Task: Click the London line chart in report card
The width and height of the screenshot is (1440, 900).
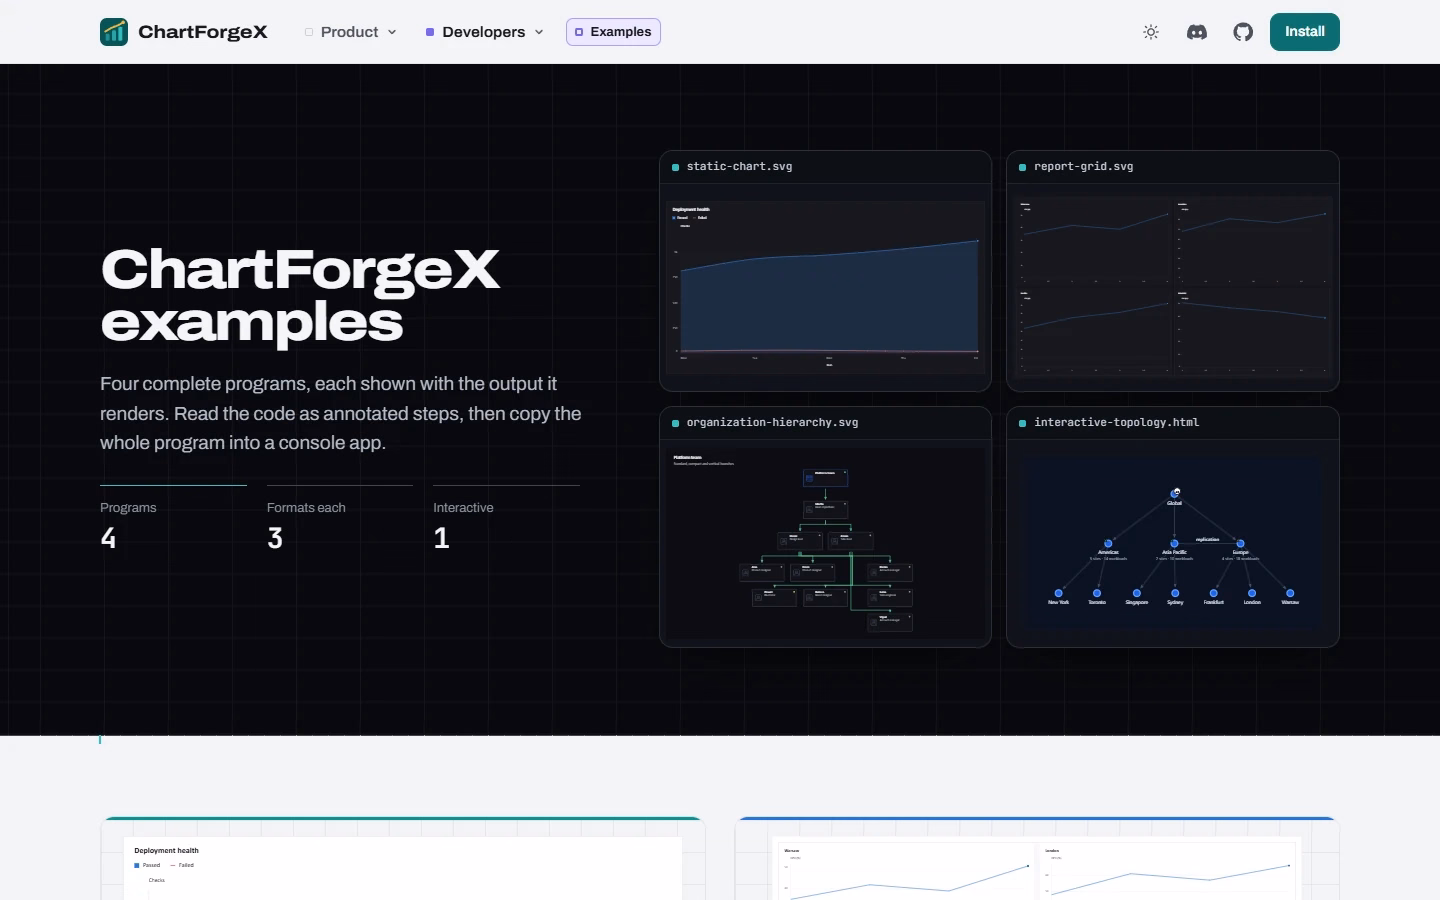Action: pos(1169,872)
